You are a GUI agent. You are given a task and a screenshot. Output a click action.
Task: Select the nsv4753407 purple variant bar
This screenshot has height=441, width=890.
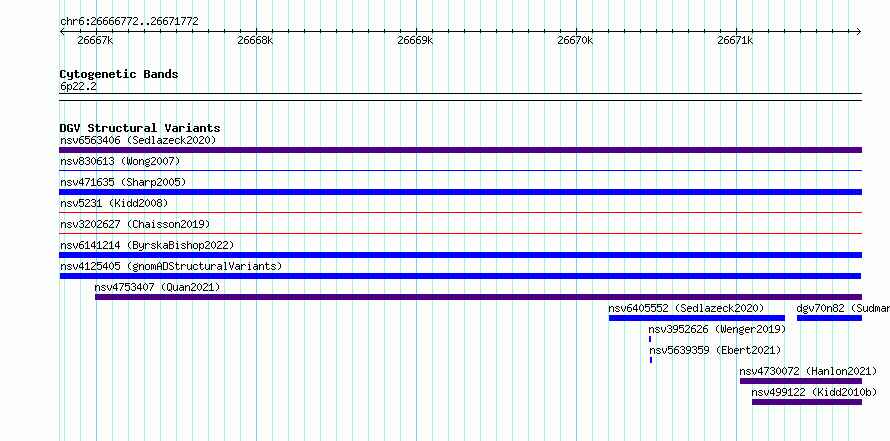click(478, 297)
